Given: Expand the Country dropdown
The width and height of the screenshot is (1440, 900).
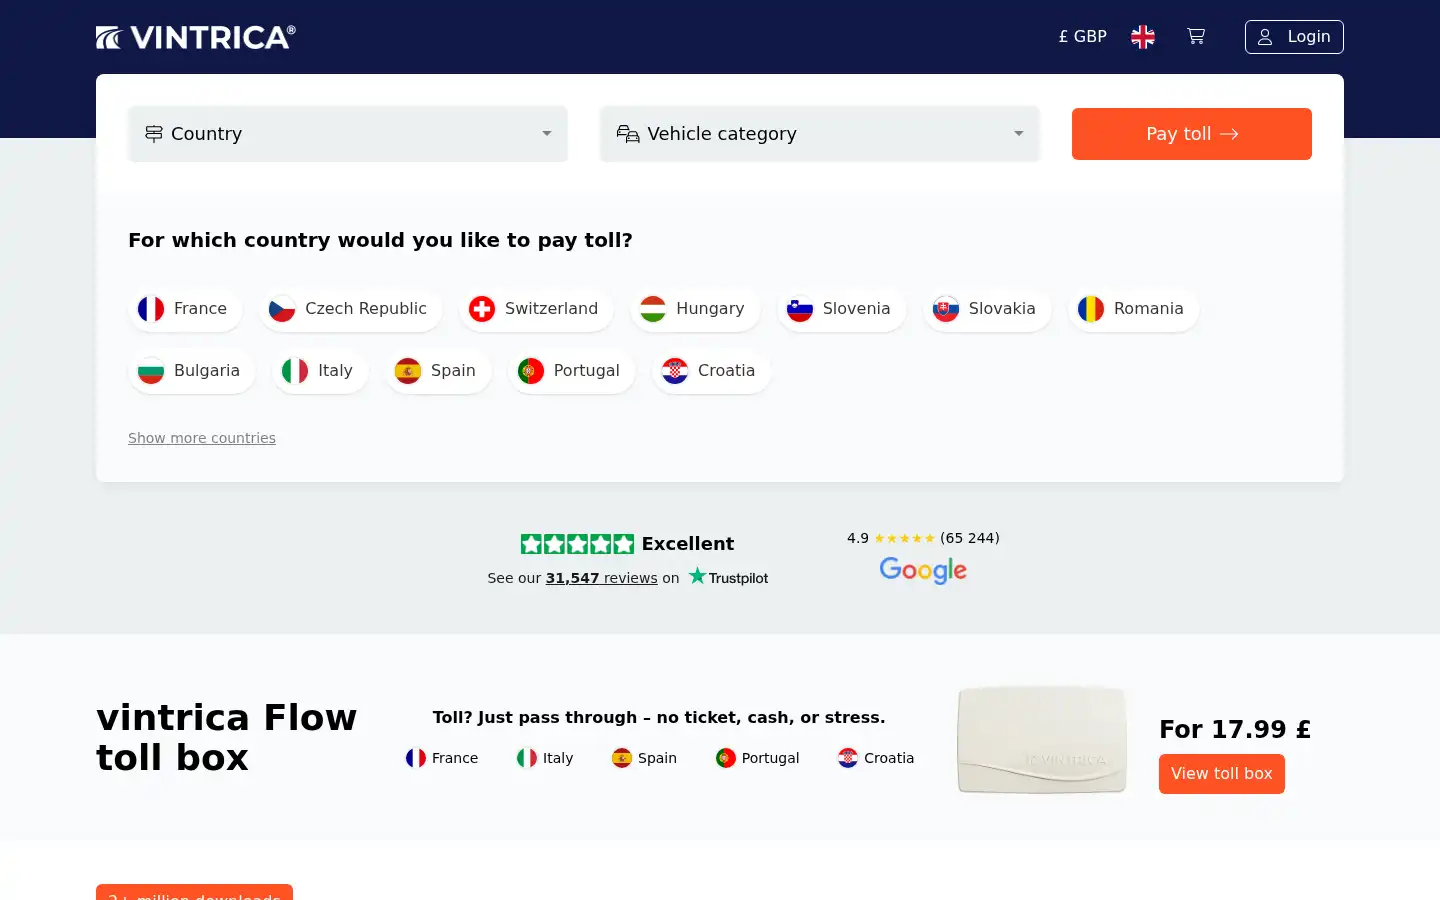Looking at the screenshot, I should 348,134.
